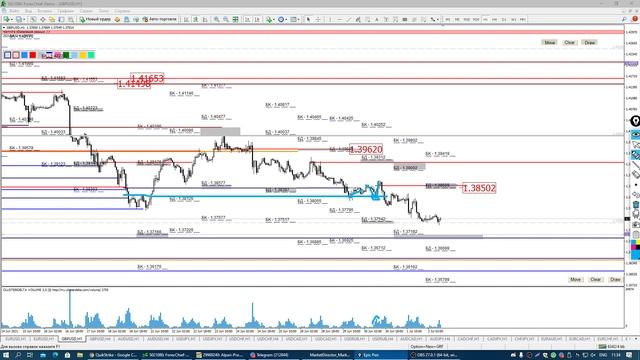Viewport: 640px width, 360px height.
Task: Pick the yellow color swatch
Action: [83, 55]
